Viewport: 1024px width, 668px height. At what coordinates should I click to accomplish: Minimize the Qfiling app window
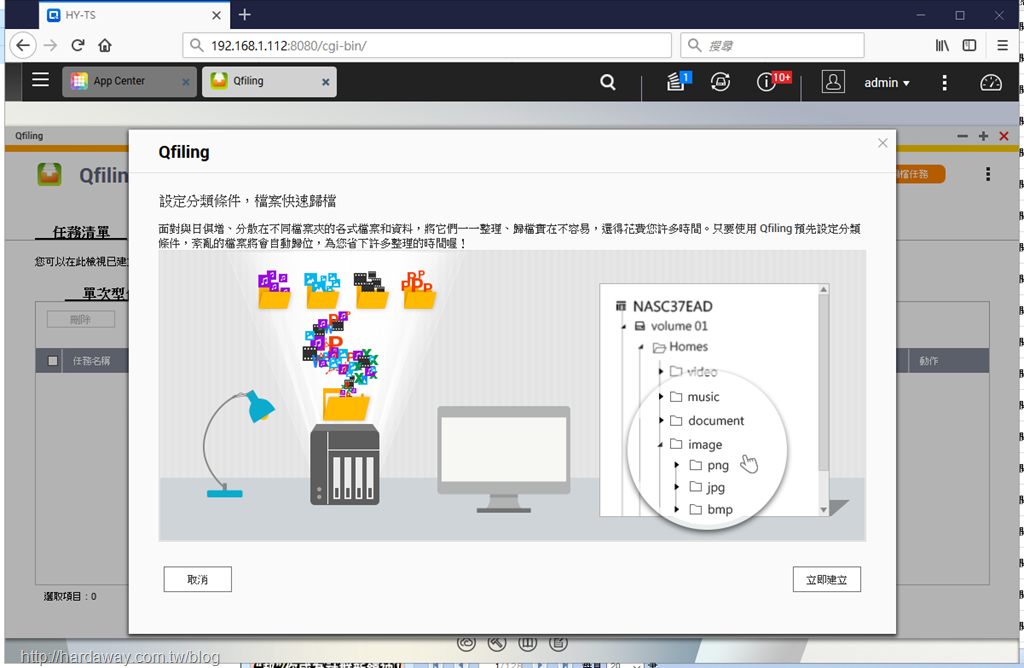962,136
